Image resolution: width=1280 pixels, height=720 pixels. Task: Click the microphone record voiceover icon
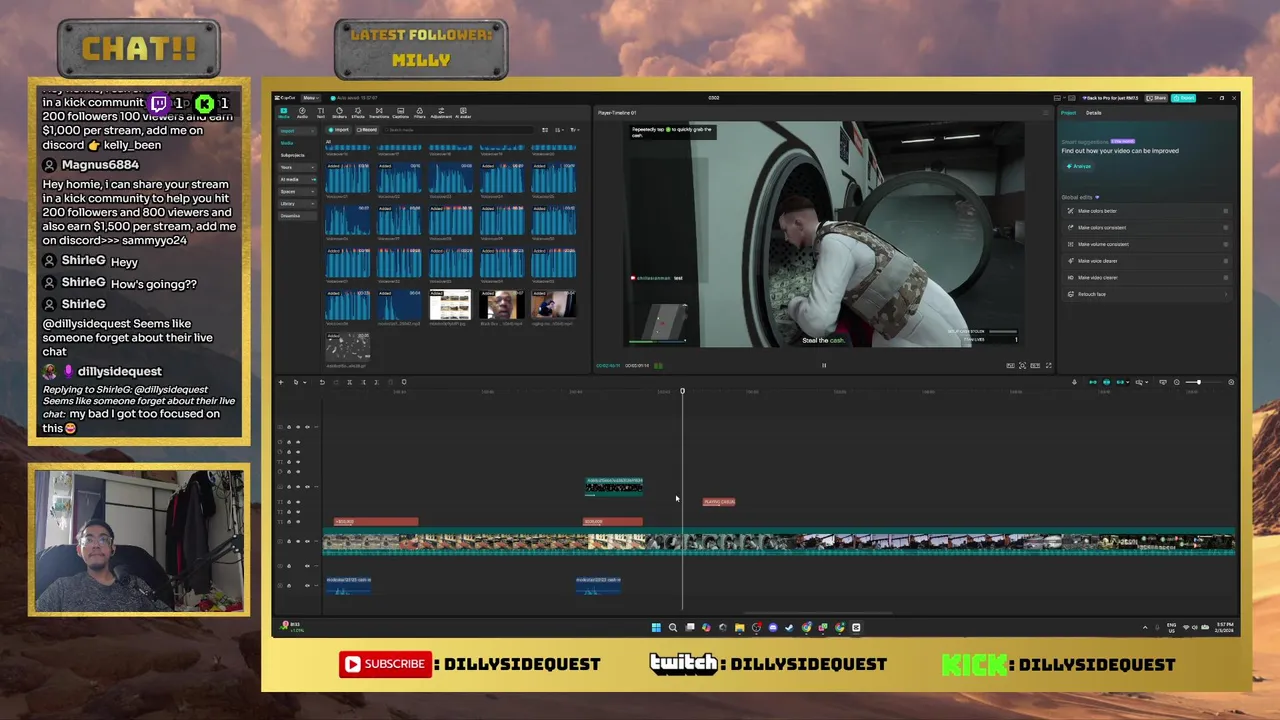click(x=1074, y=382)
